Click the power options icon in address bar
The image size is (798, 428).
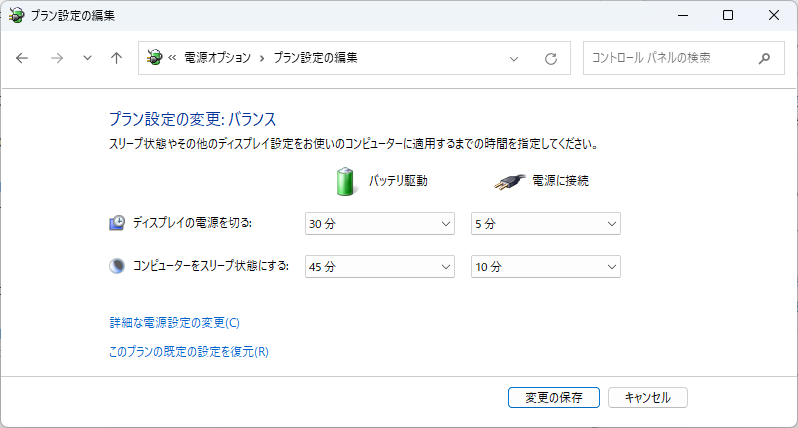click(x=154, y=58)
